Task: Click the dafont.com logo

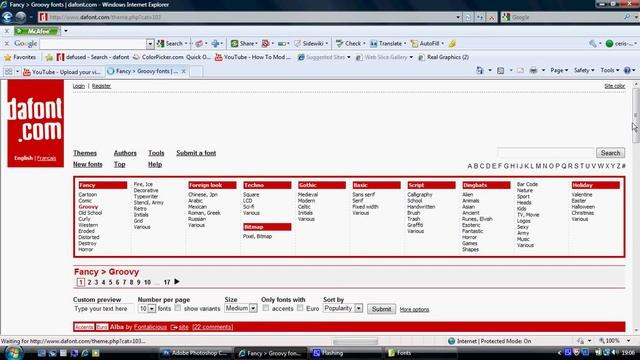Action: coord(36,123)
